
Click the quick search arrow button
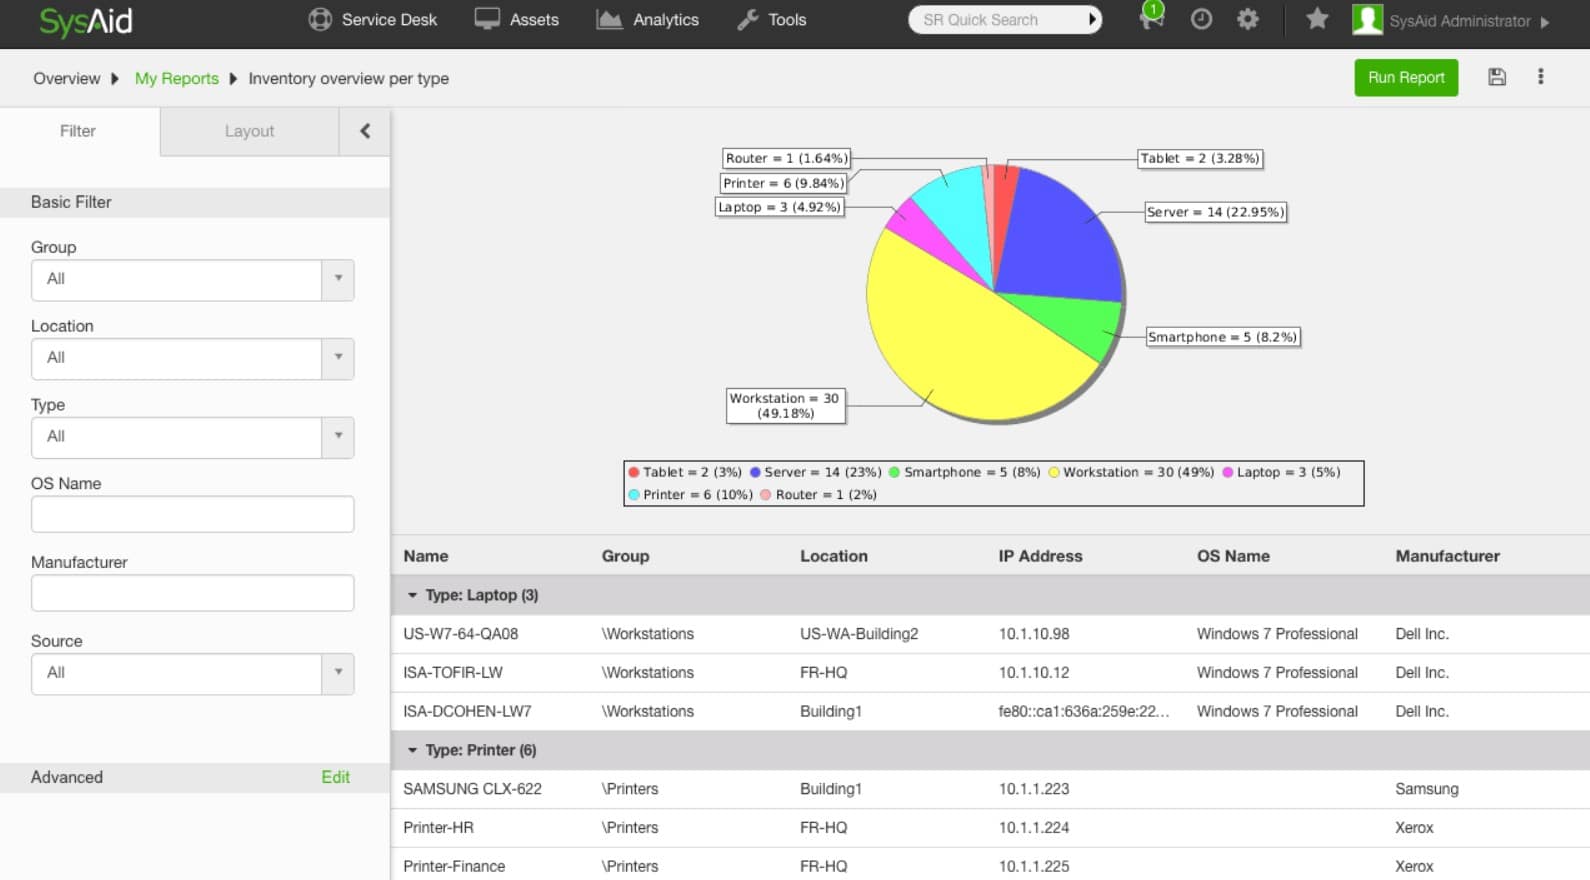1093,20
